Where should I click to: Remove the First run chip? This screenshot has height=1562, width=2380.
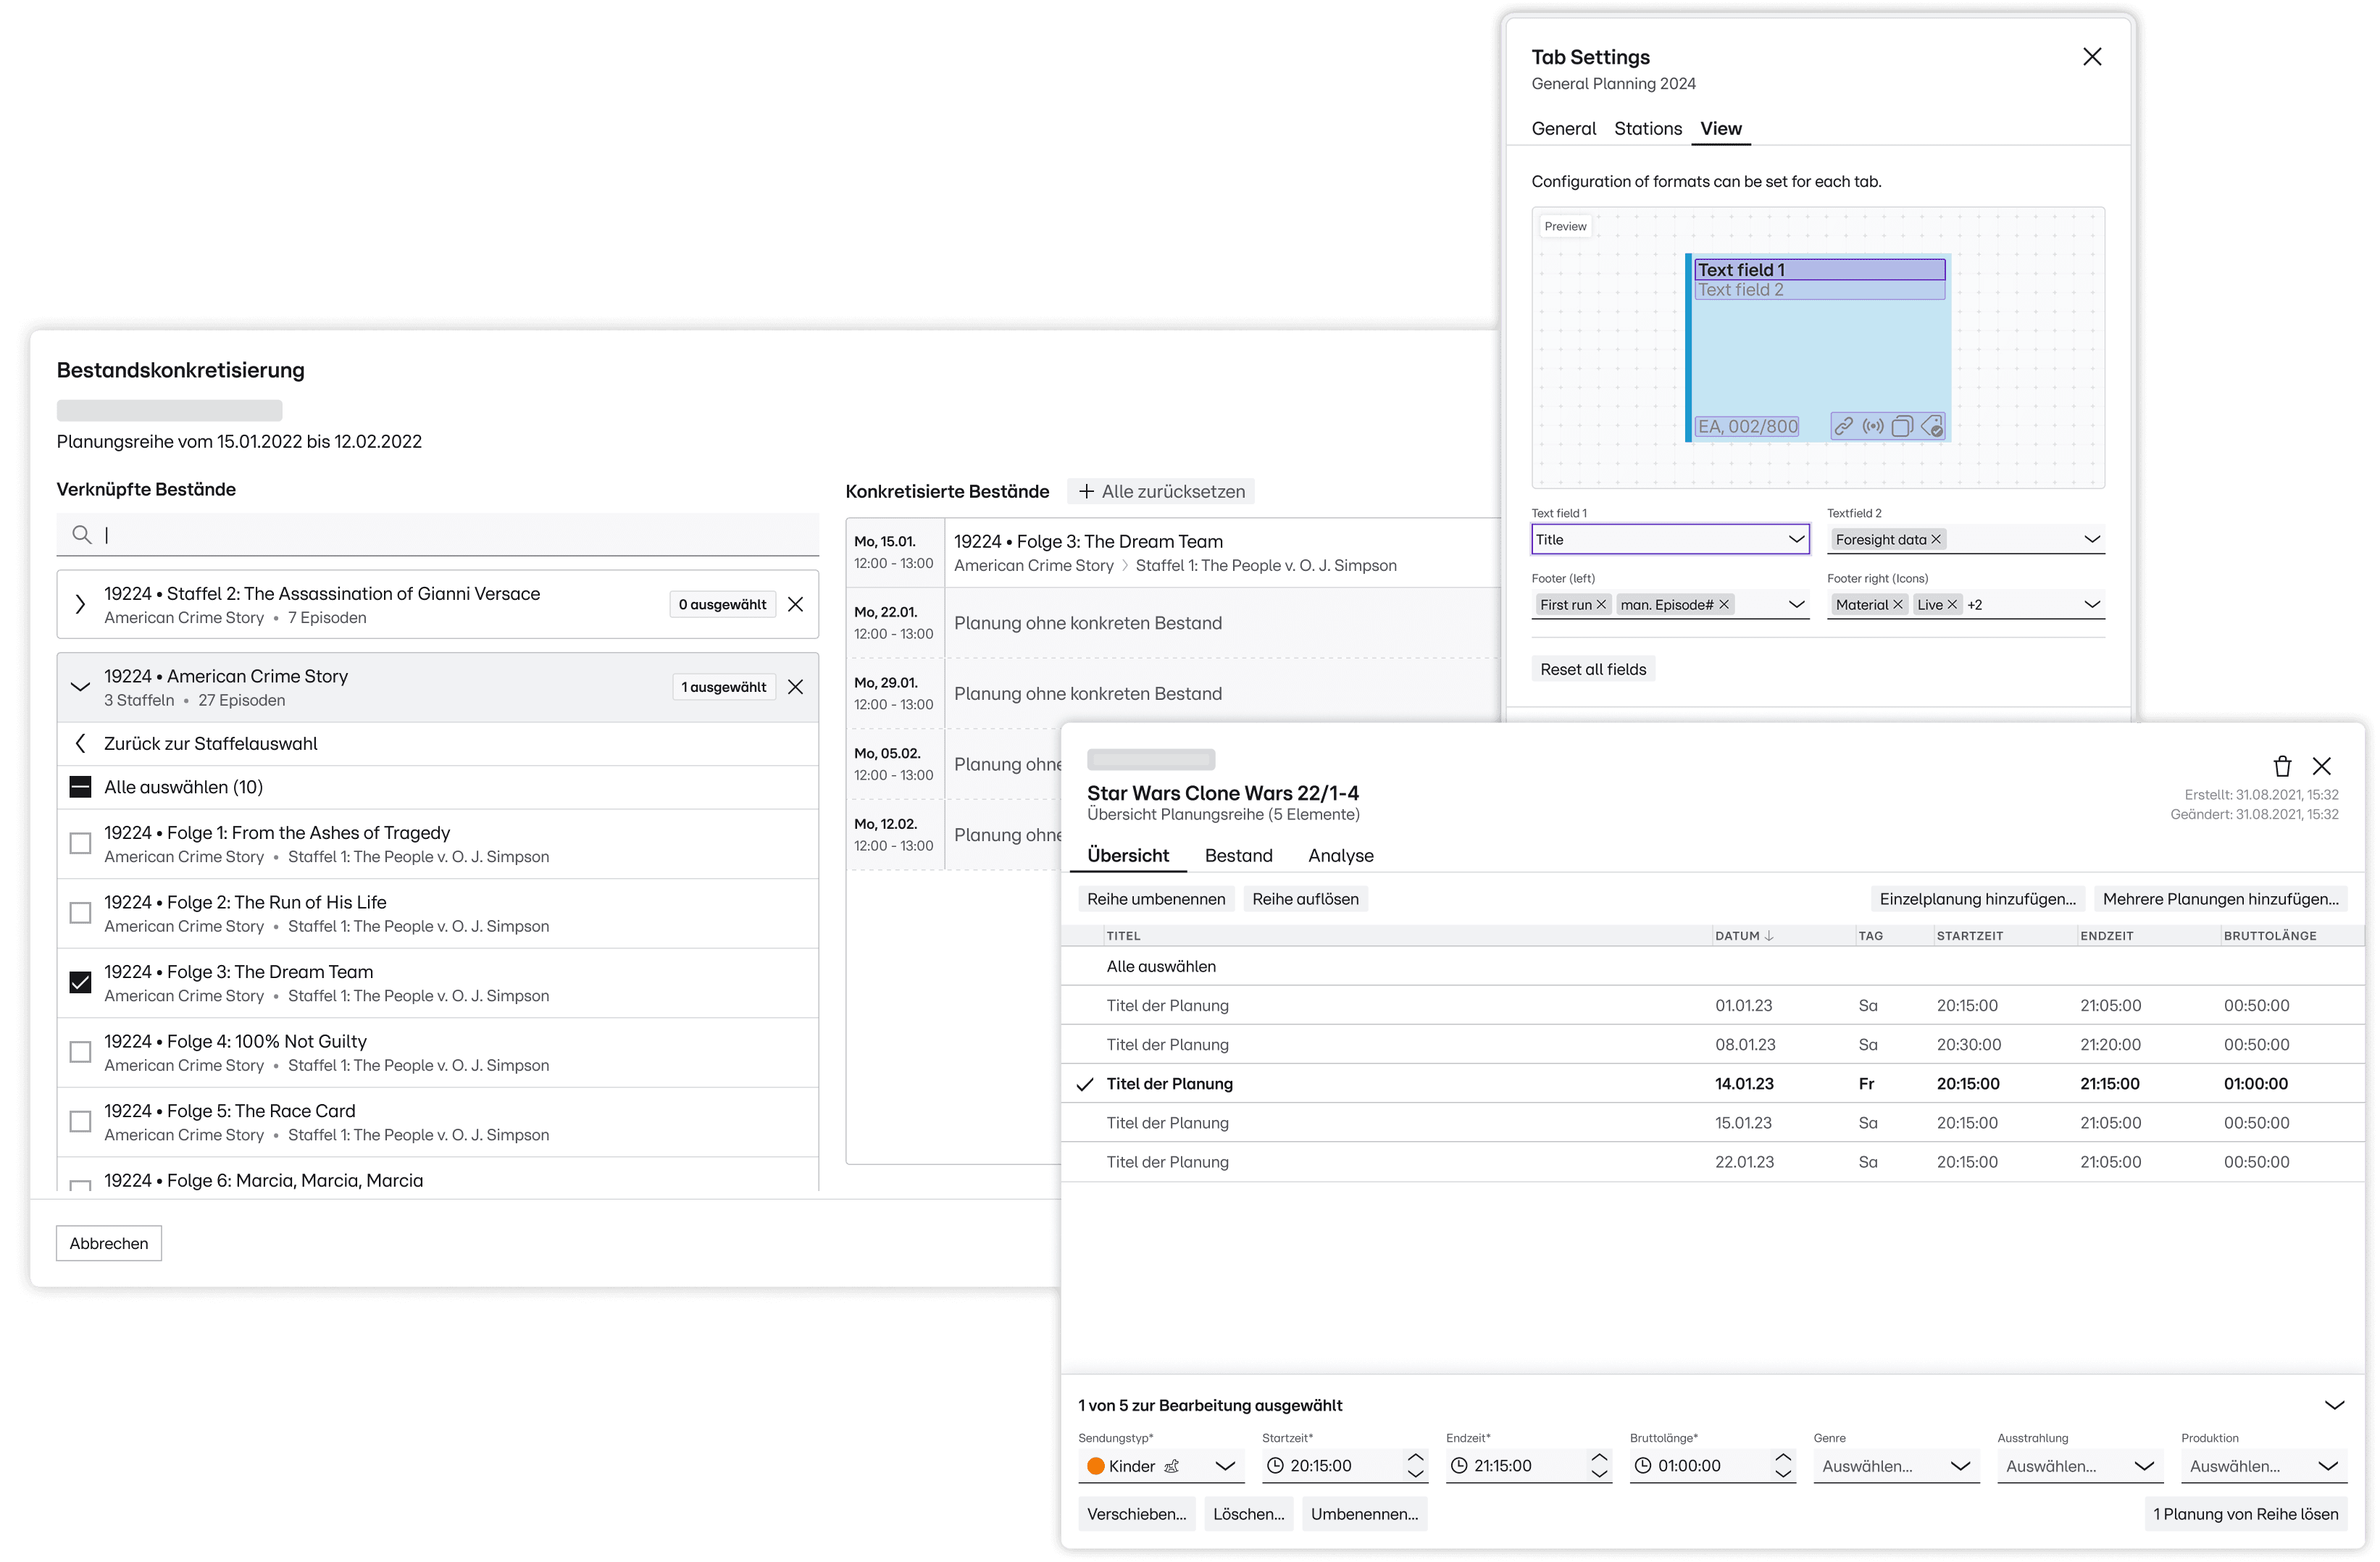point(1601,605)
